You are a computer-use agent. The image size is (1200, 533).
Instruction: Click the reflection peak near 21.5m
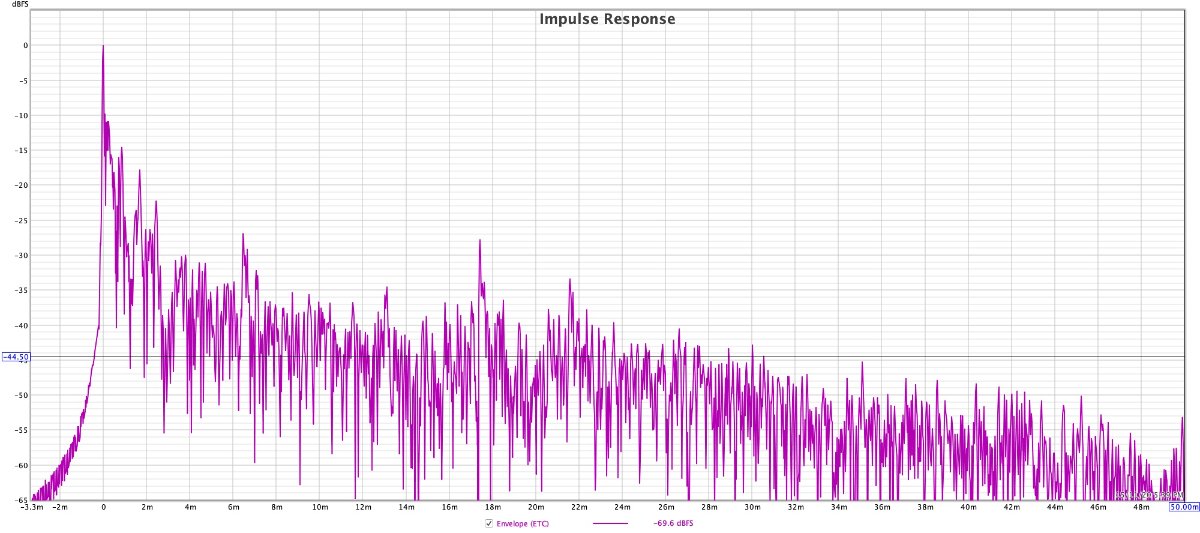(x=570, y=281)
